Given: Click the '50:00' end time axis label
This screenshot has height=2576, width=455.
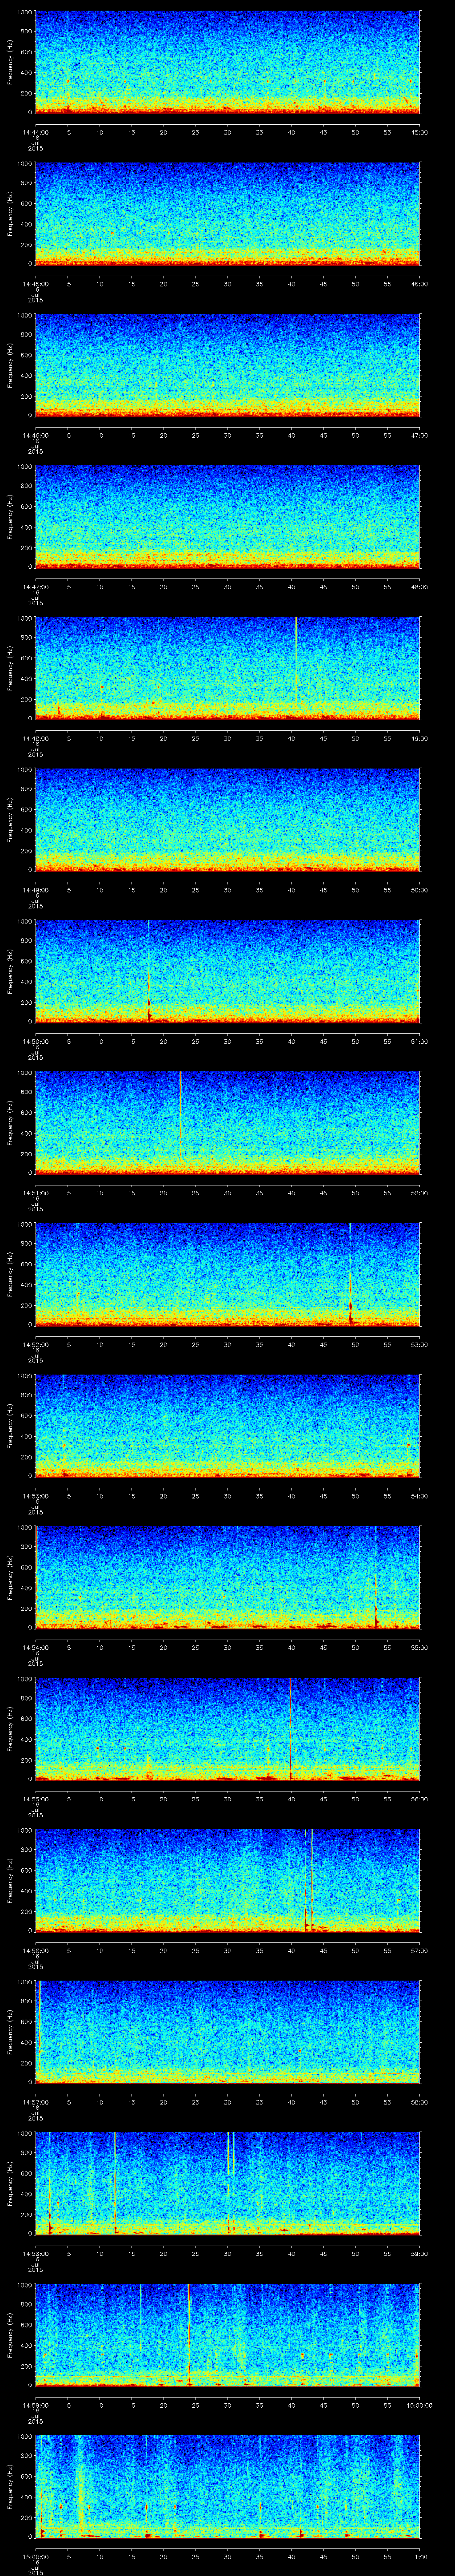Looking at the screenshot, I should click(419, 890).
